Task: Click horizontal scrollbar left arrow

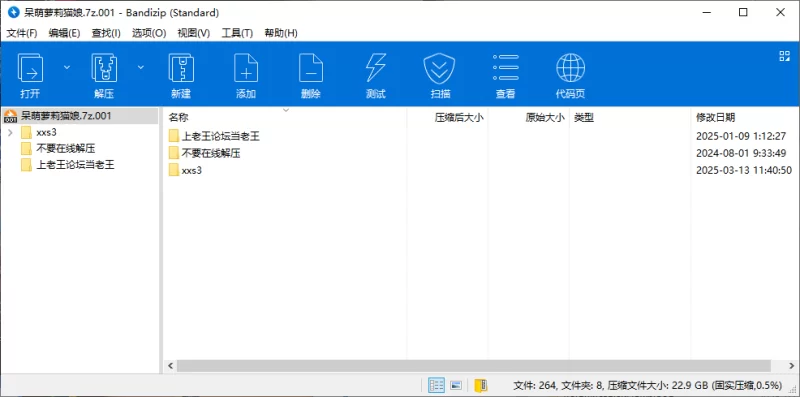Action: (170, 366)
